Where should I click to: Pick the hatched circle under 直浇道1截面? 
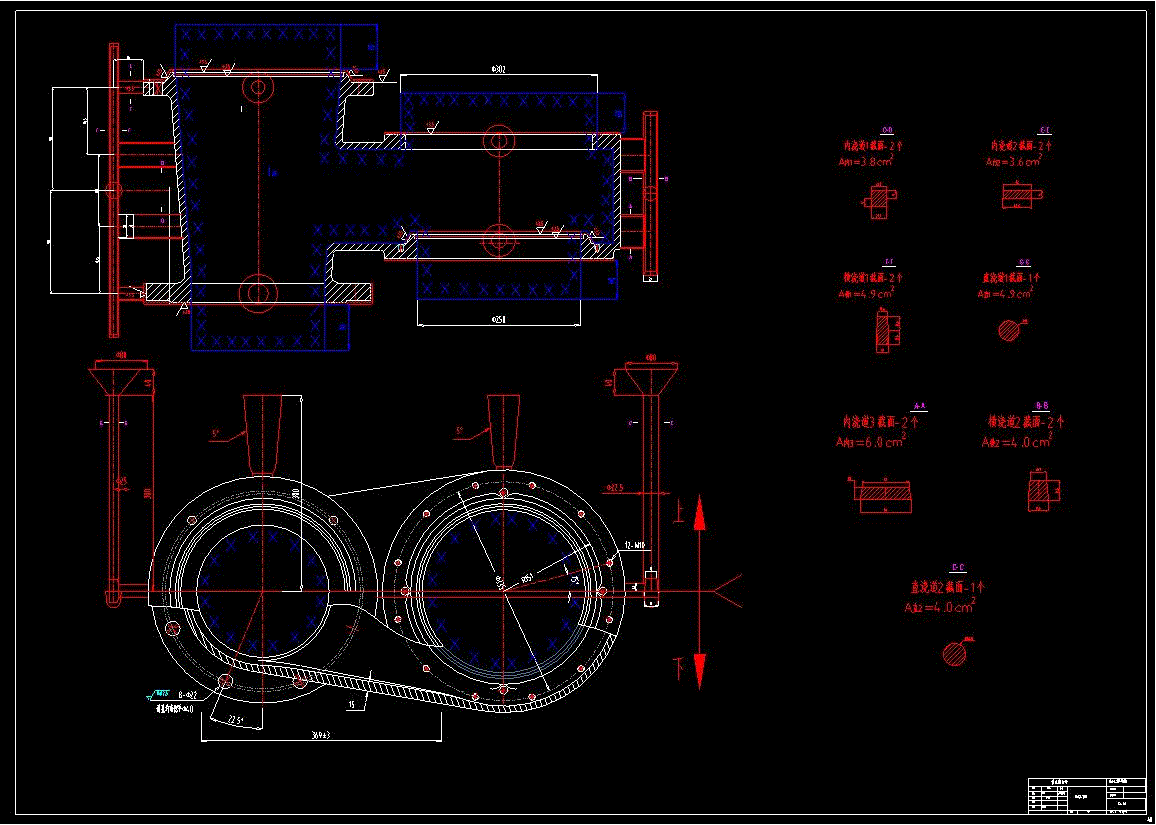(1009, 330)
